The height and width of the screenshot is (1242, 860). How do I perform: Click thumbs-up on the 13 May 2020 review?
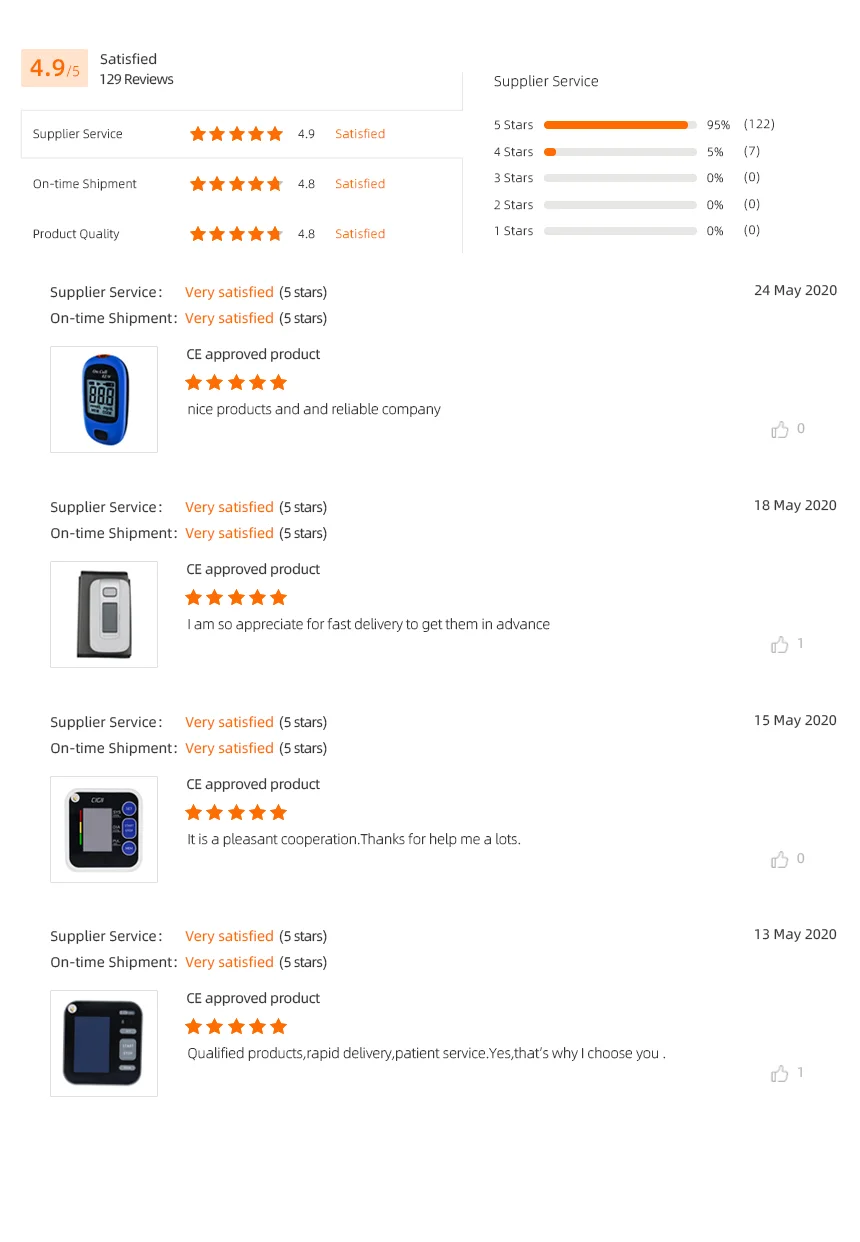coord(780,1074)
